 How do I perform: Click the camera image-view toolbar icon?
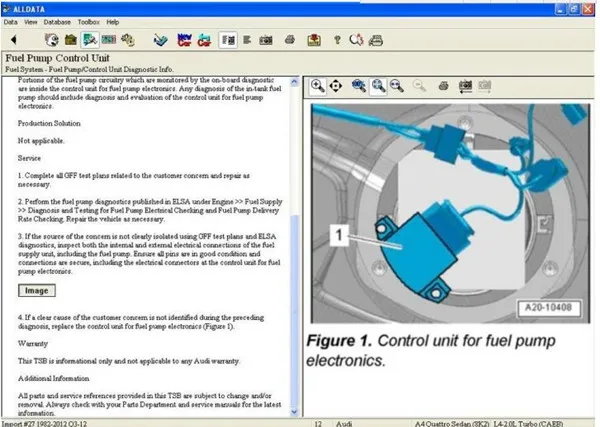pyautogui.click(x=266, y=40)
